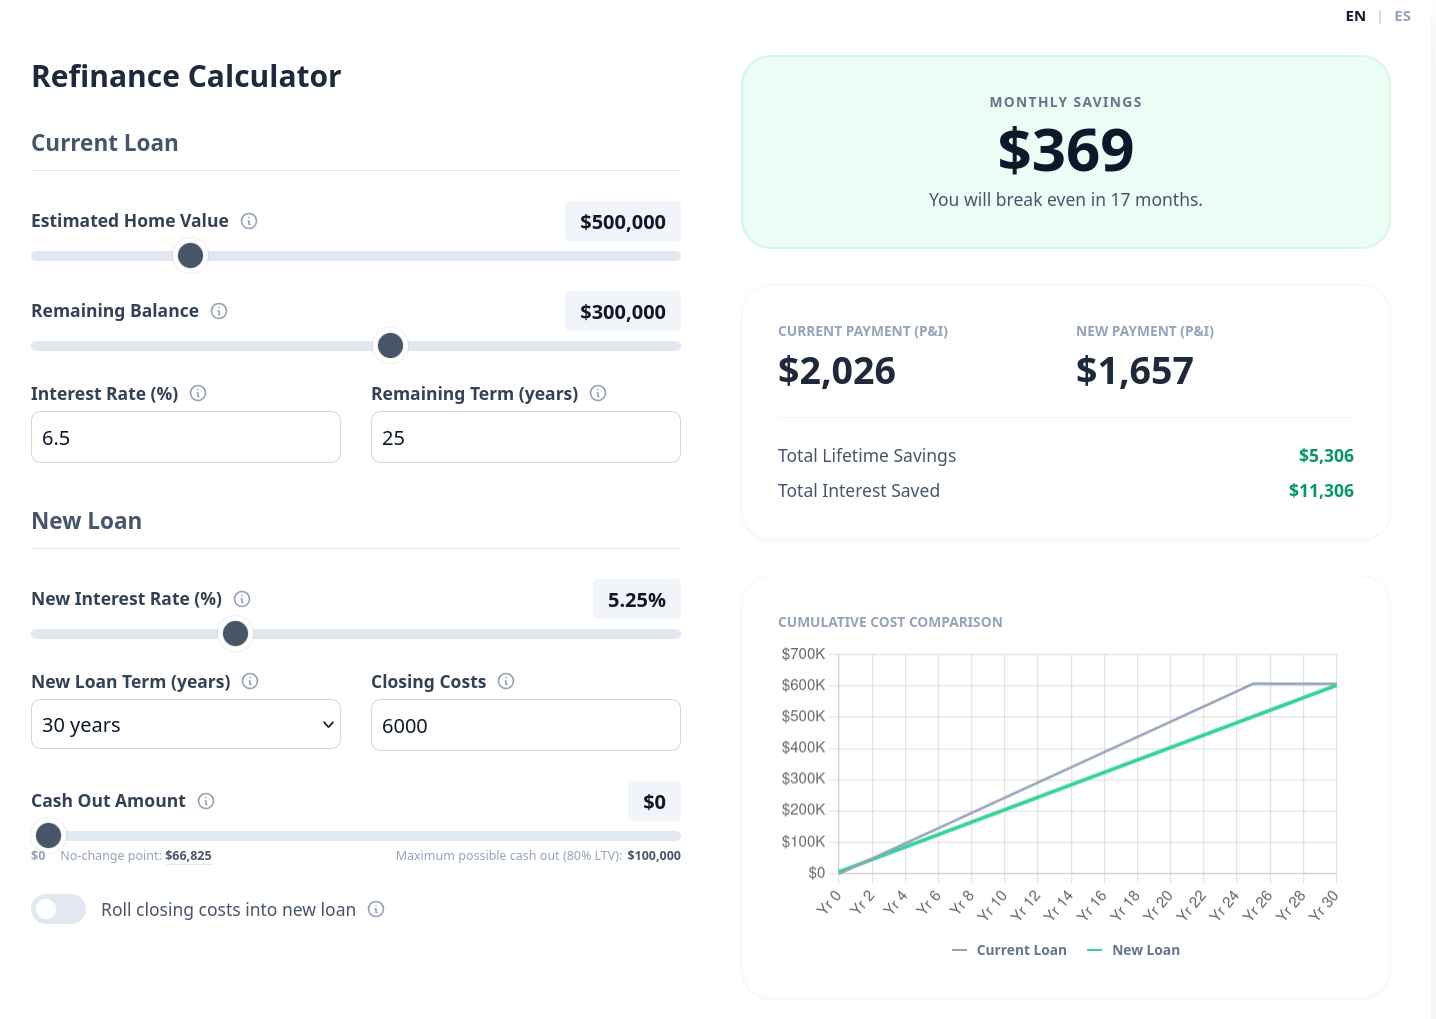This screenshot has width=1436, height=1019.
Task: Switch language to ES
Action: (1402, 16)
